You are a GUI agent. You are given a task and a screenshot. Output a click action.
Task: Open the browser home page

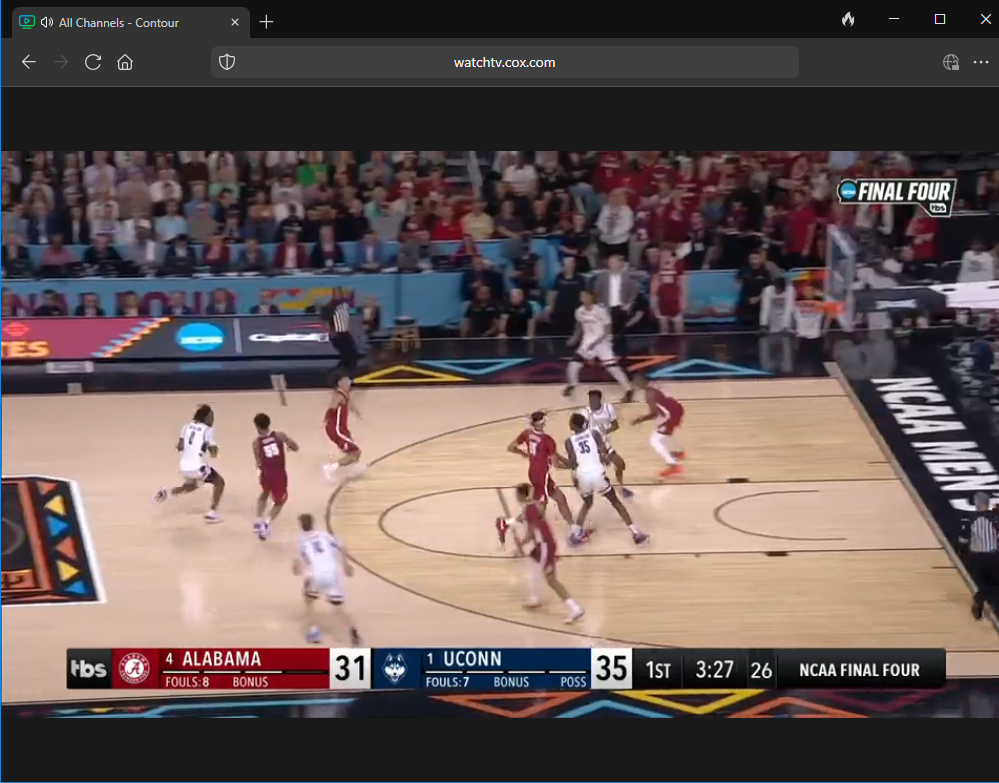tap(125, 62)
